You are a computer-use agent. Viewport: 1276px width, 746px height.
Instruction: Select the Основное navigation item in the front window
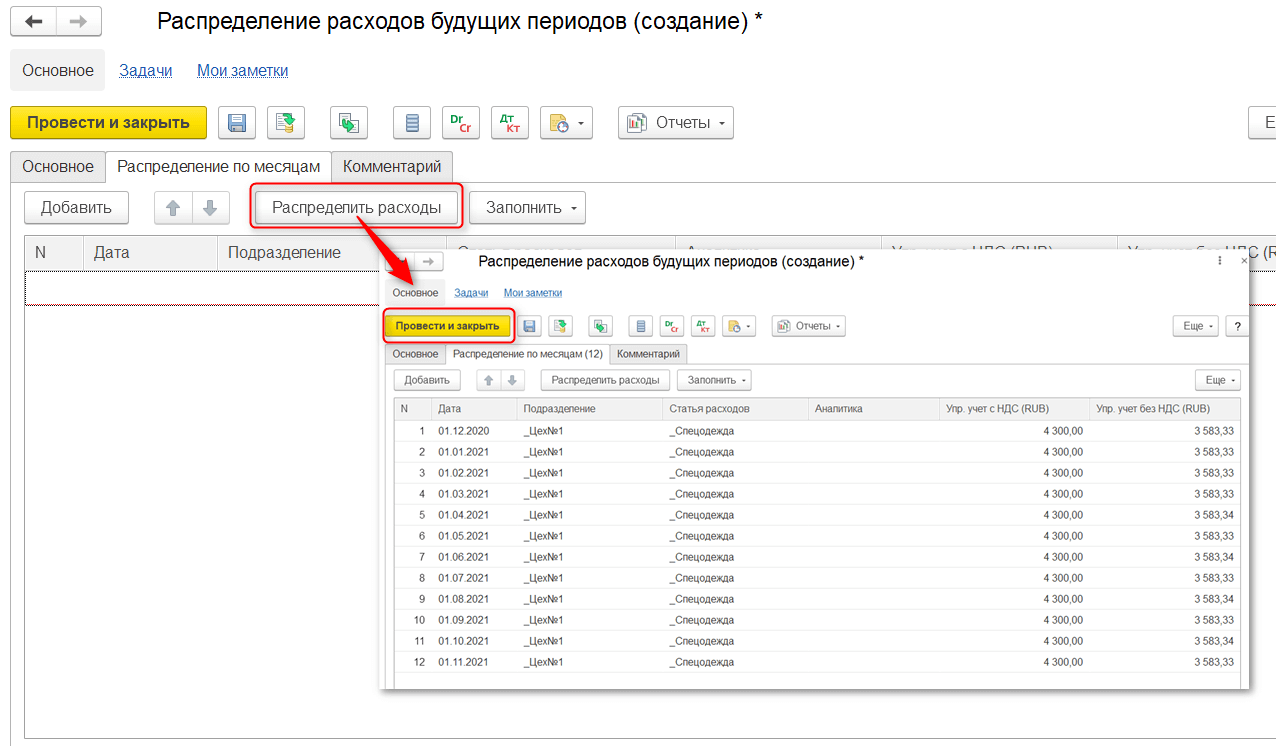[415, 293]
